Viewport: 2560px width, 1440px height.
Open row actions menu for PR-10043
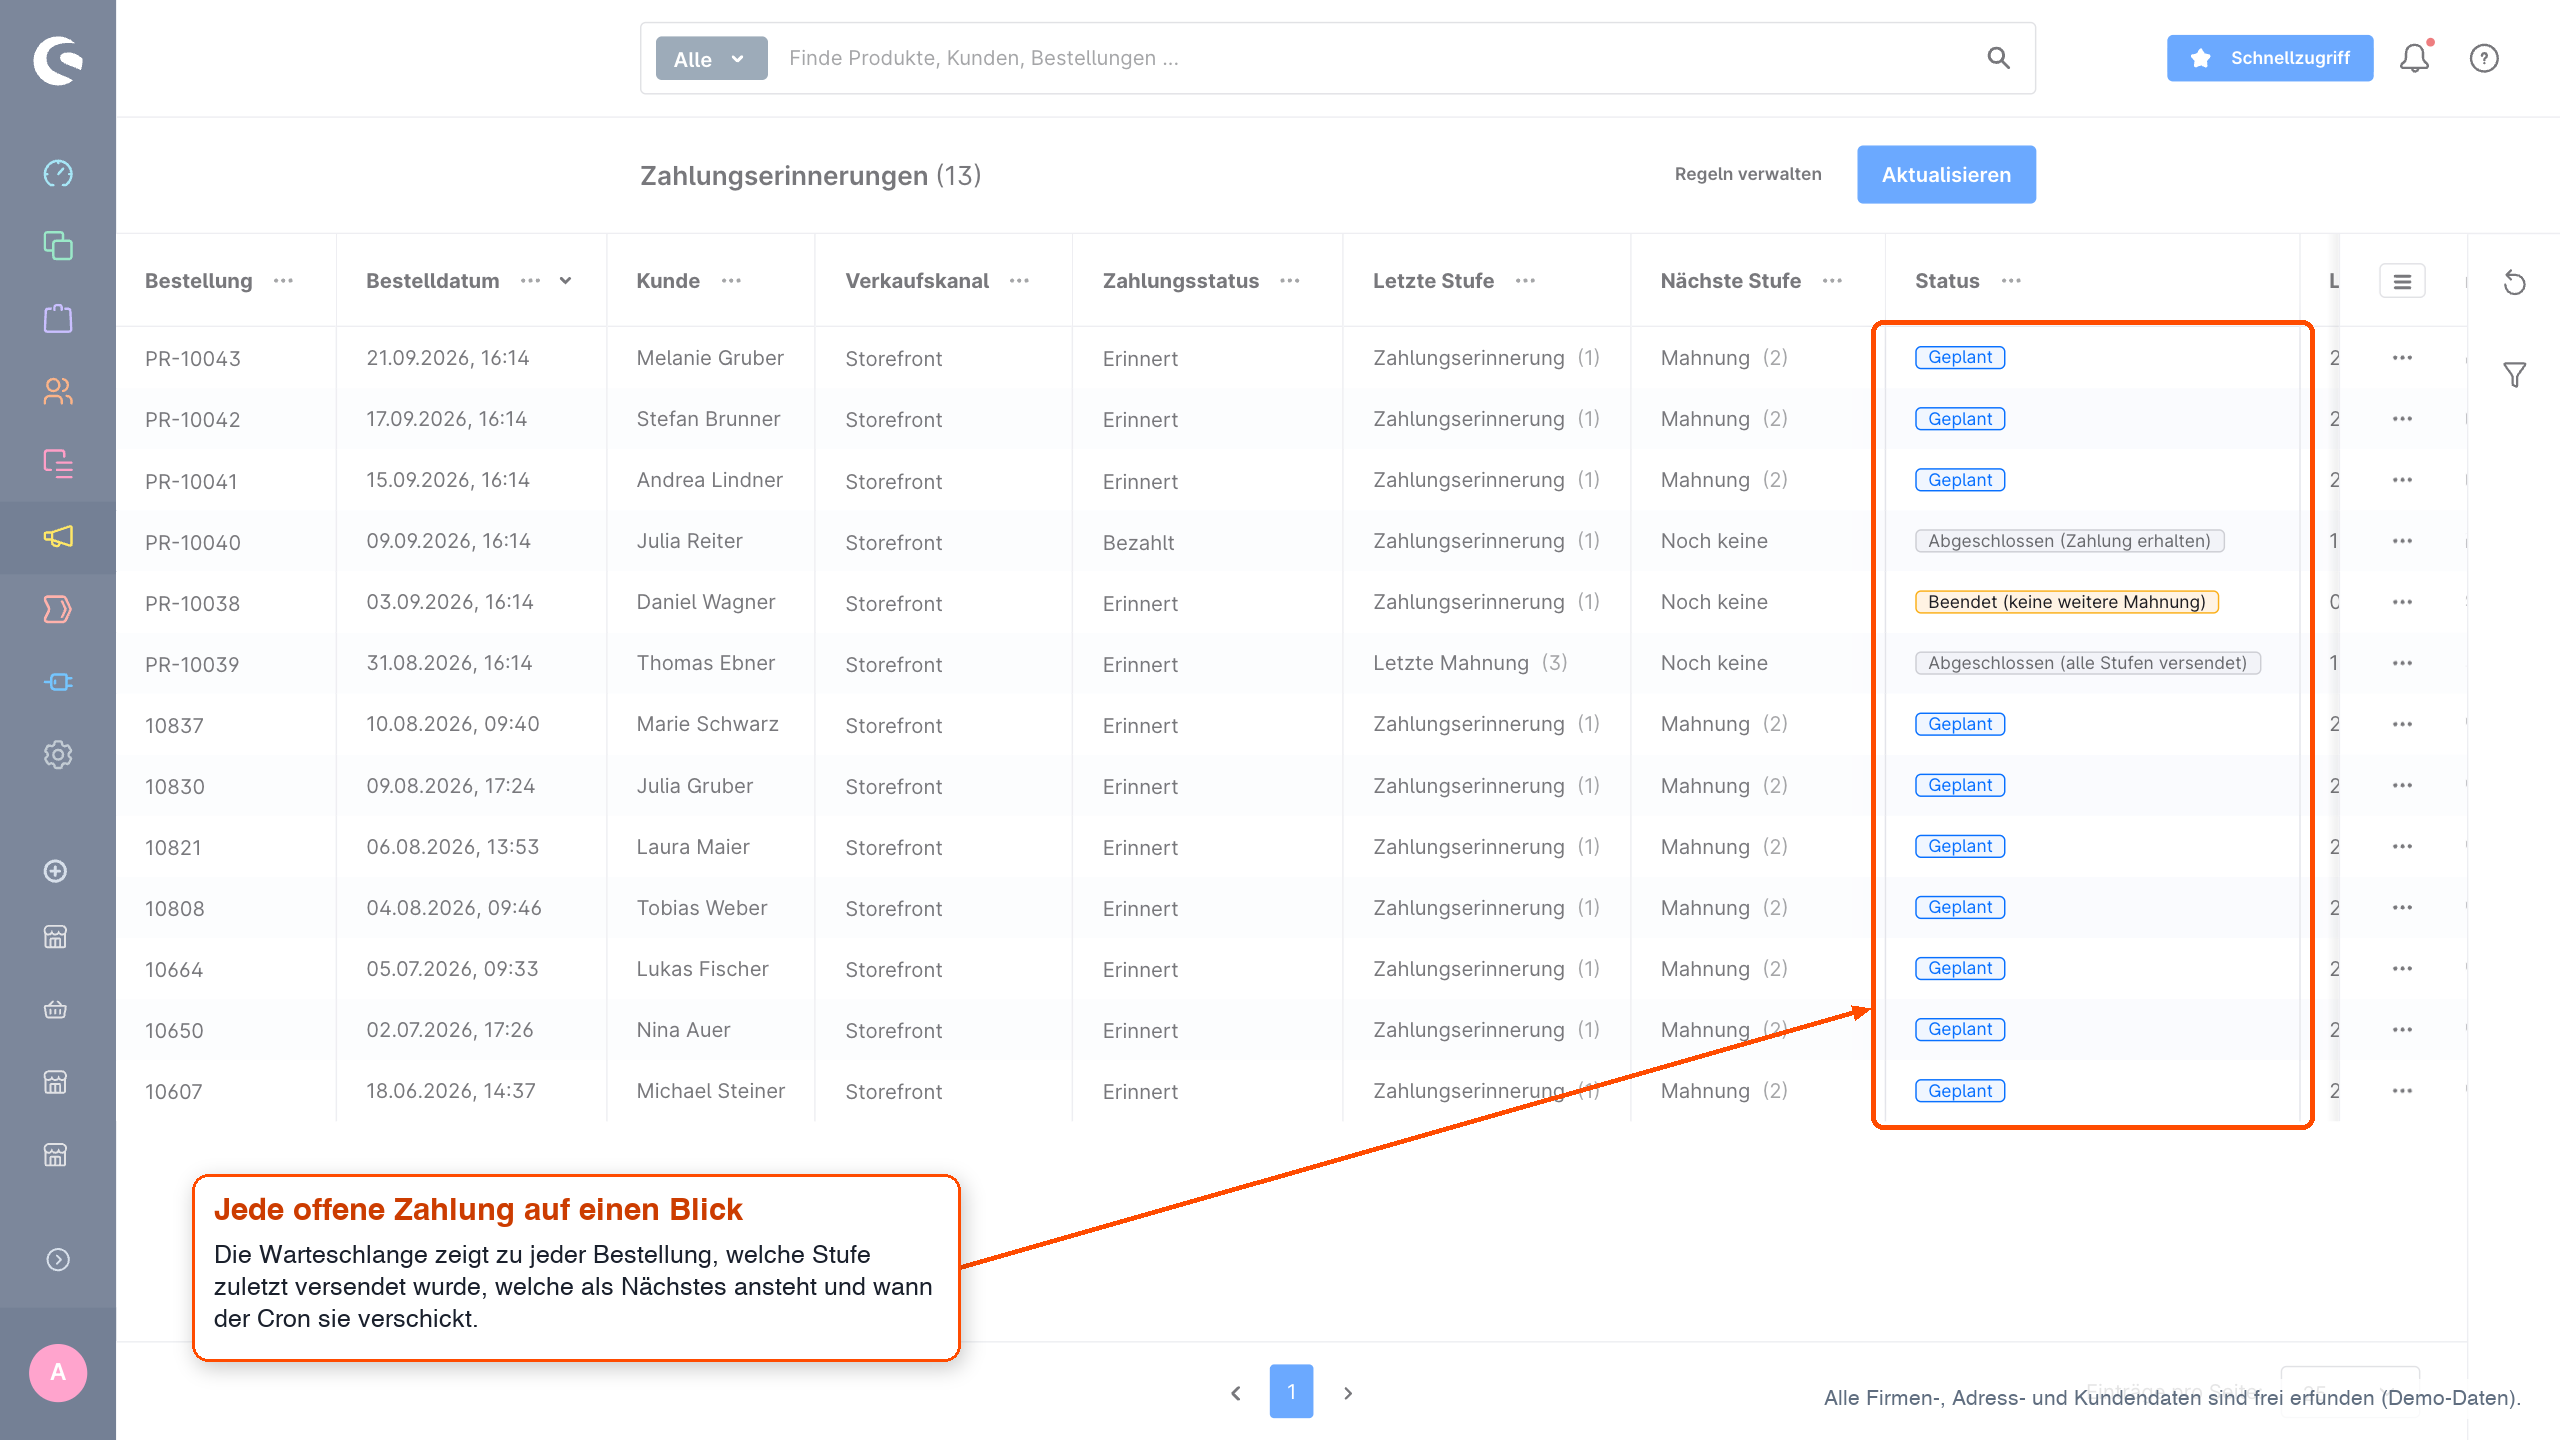(x=2403, y=358)
